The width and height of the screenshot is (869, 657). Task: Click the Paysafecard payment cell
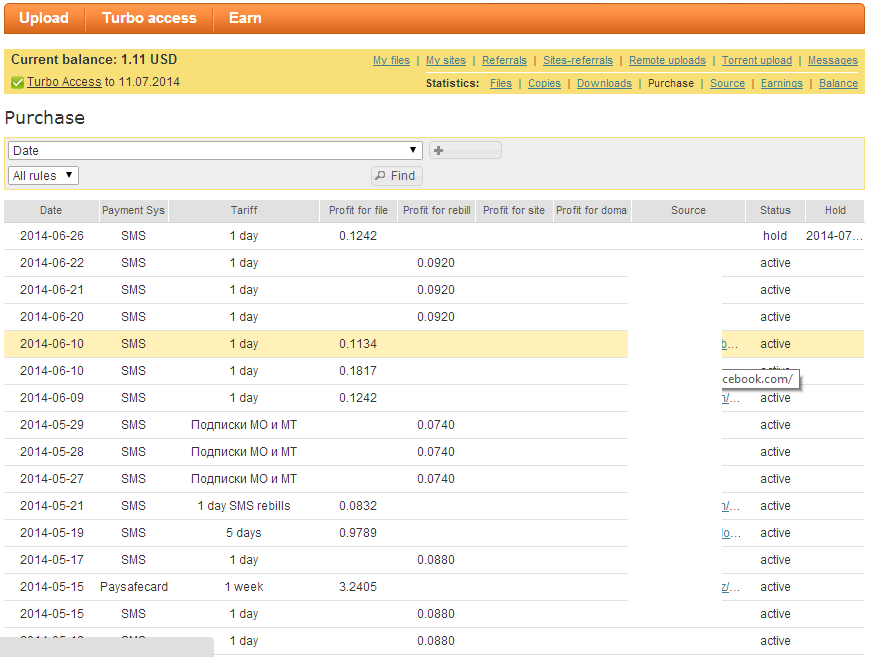point(134,587)
